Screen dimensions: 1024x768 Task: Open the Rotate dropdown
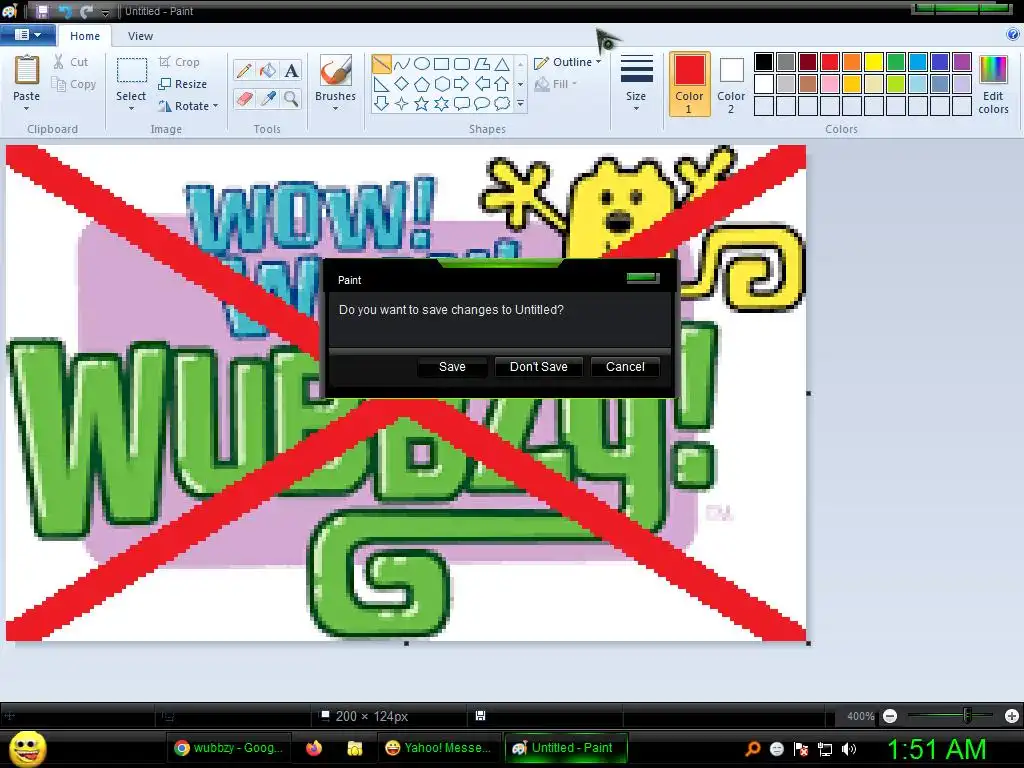point(188,106)
